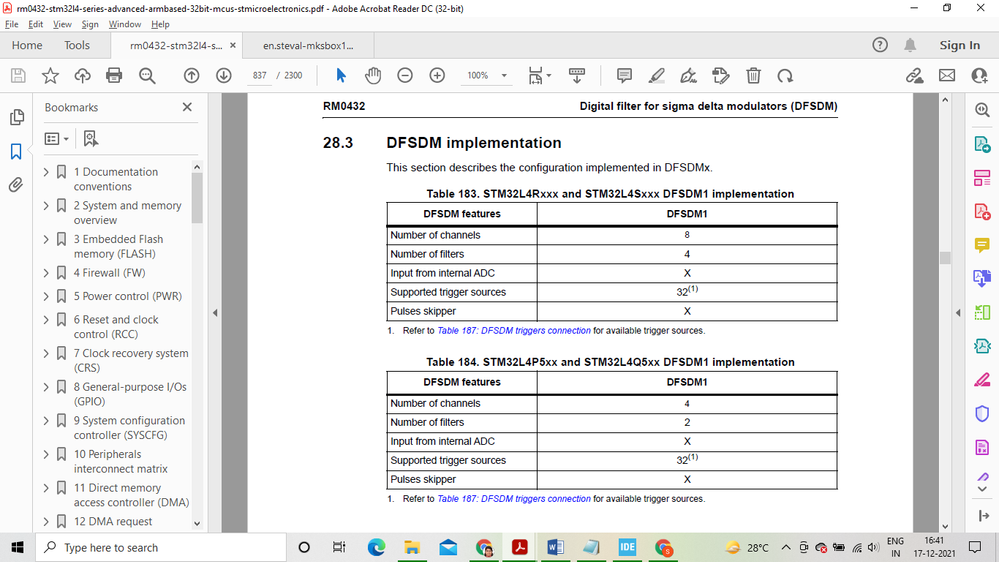Viewport: 999px width, 562px height.
Task: Close the rm0432-stm32l4 document tab
Action: pyautogui.click(x=233, y=45)
